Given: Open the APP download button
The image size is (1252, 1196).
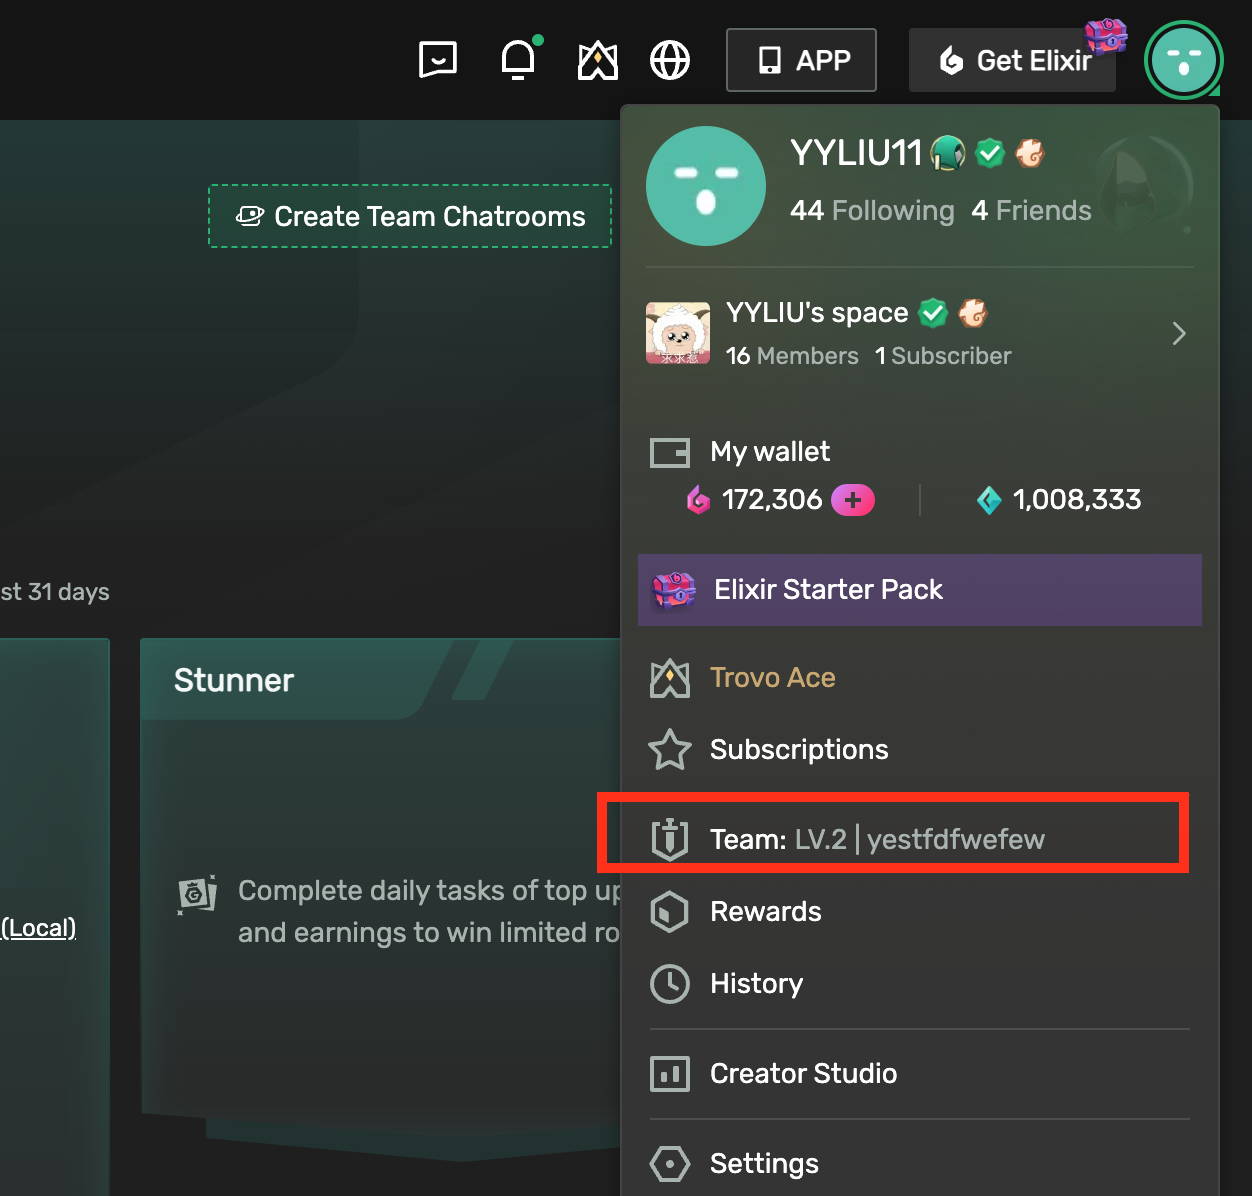Looking at the screenshot, I should [801, 60].
